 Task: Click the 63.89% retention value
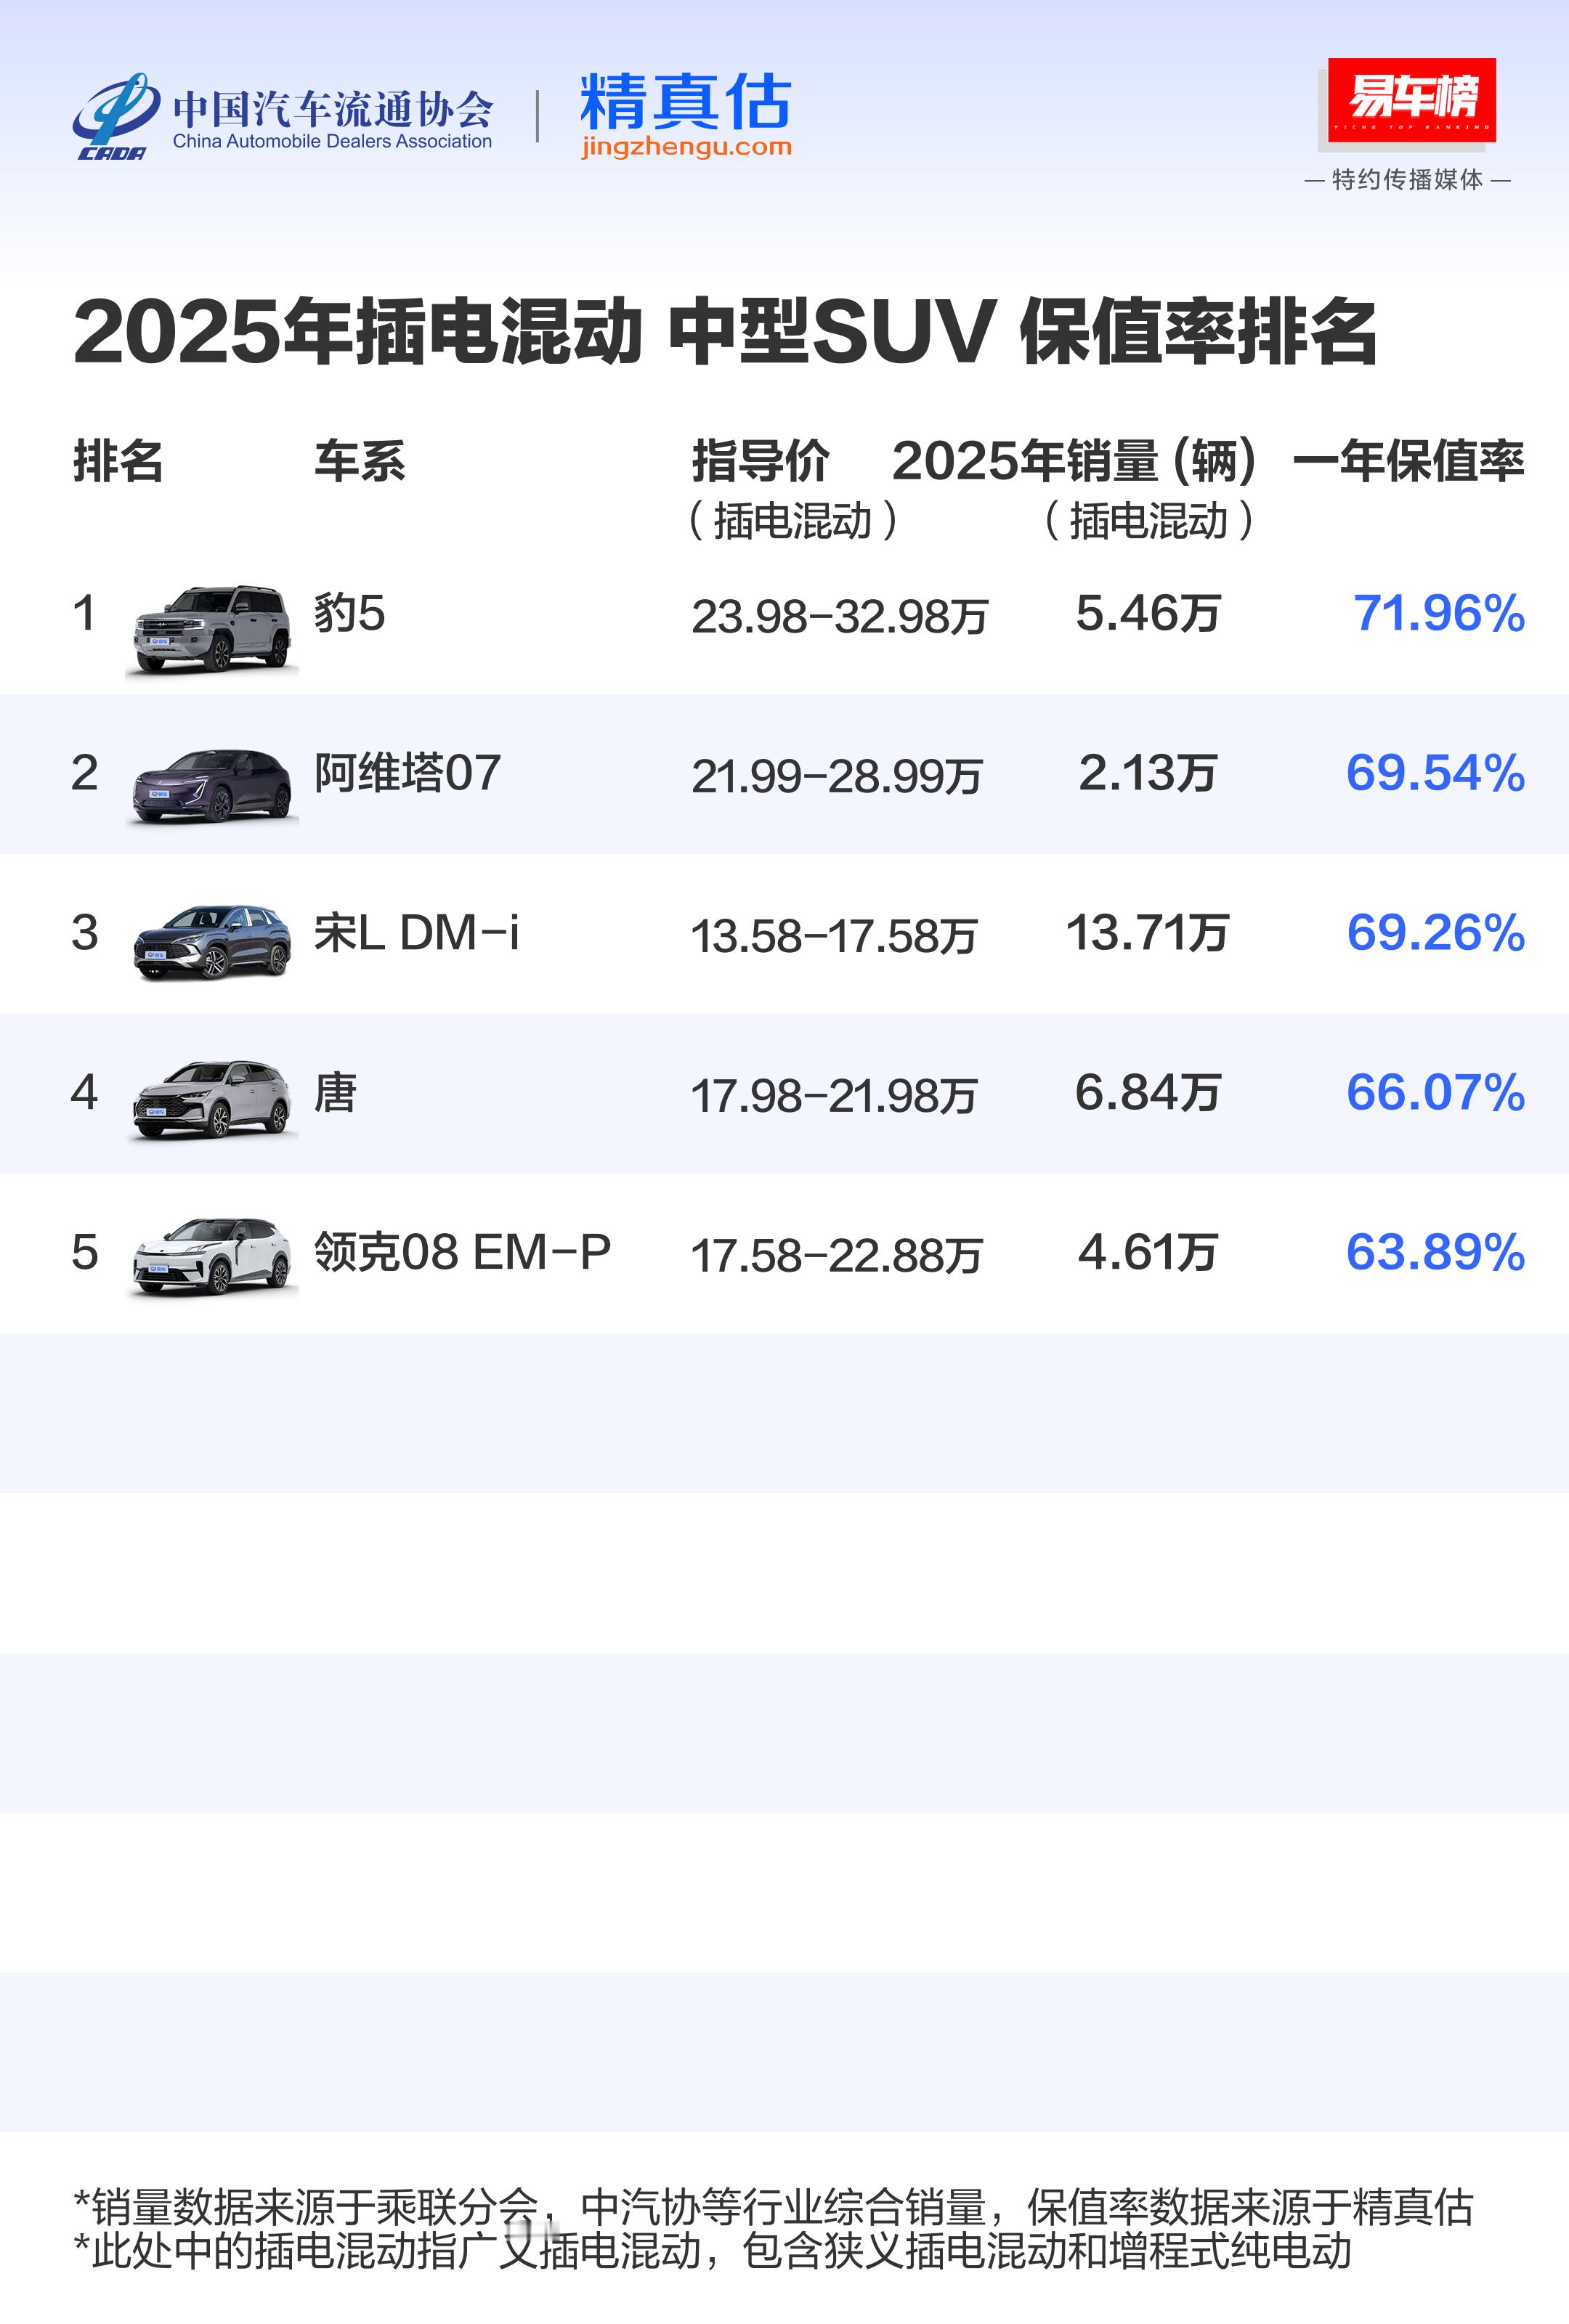point(1436,1252)
